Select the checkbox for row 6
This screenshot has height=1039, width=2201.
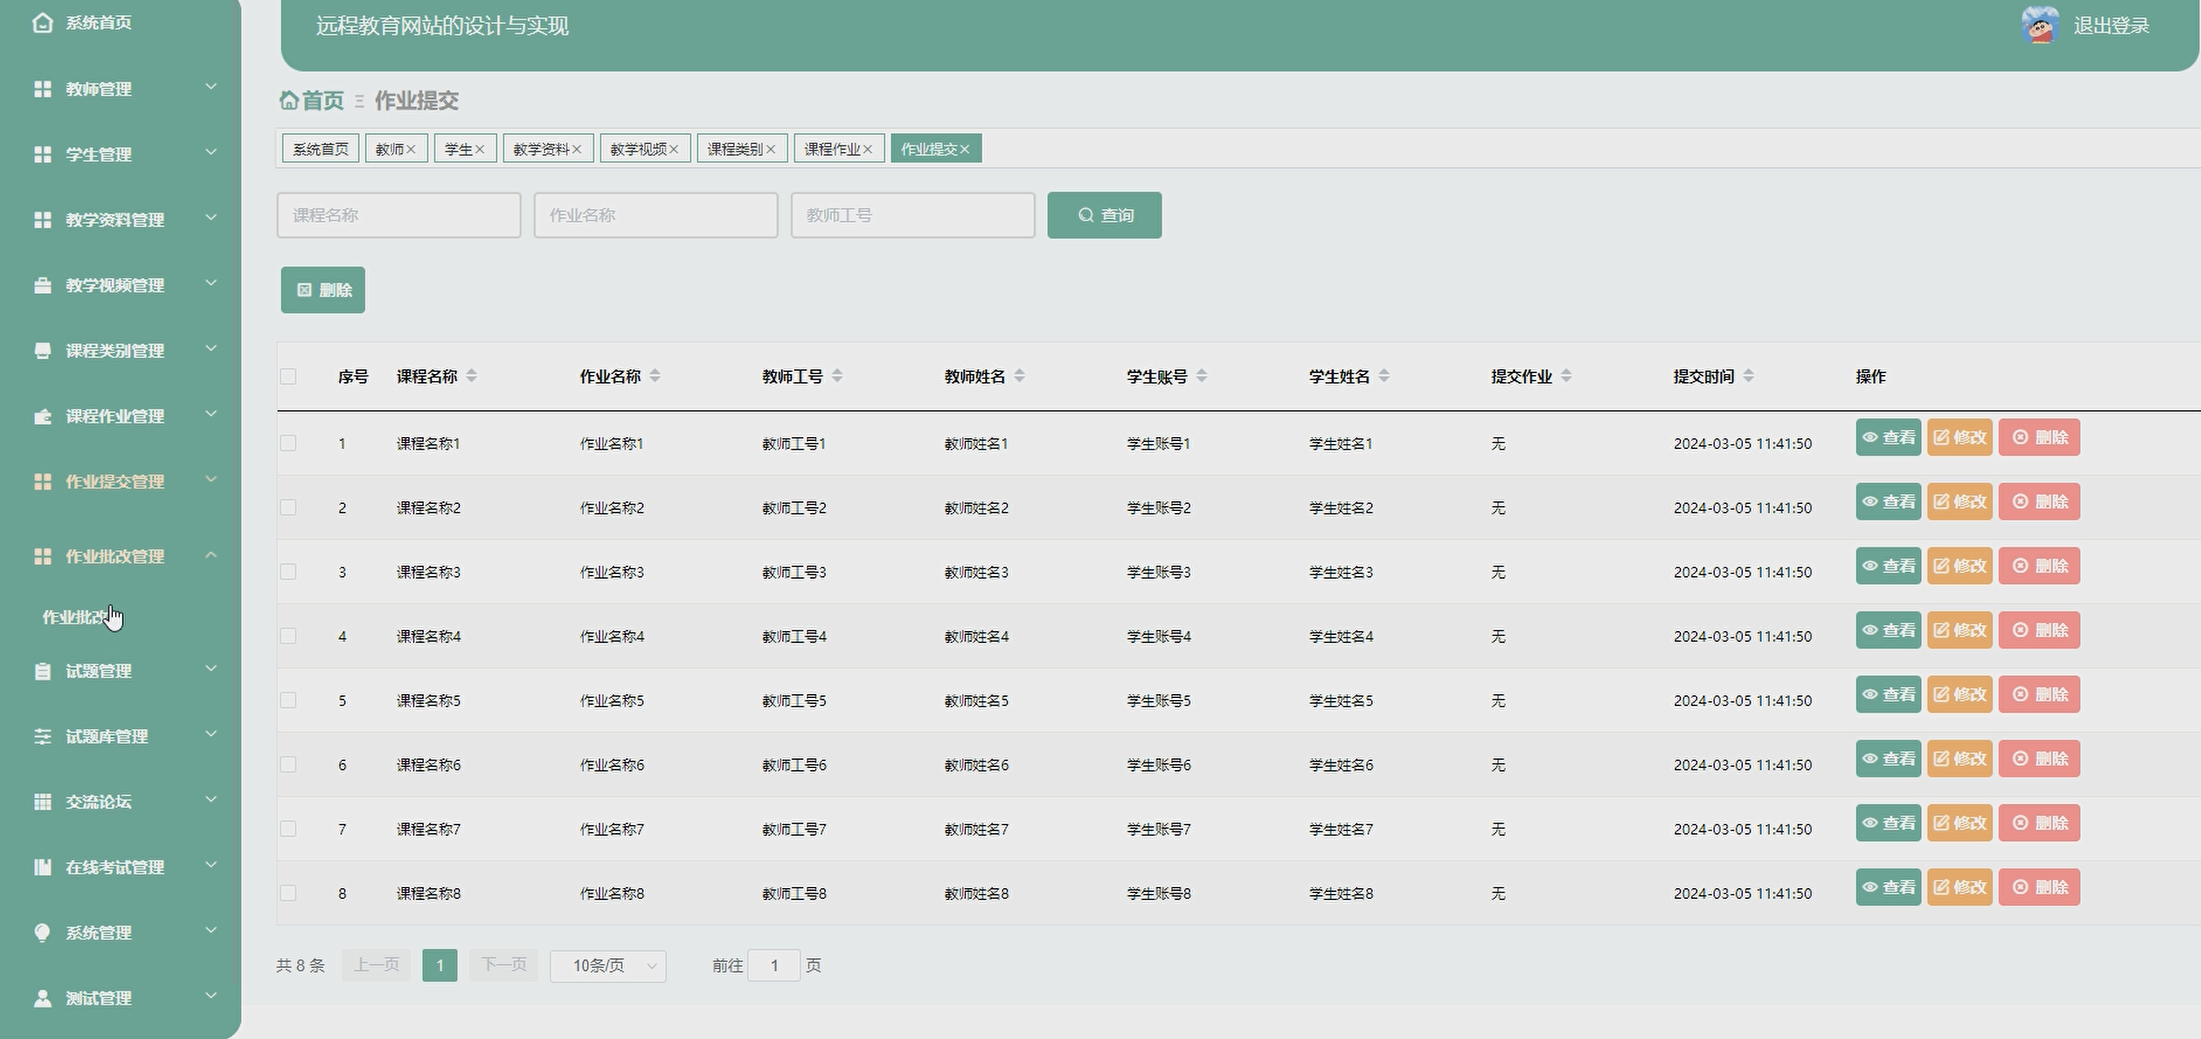[x=288, y=765]
